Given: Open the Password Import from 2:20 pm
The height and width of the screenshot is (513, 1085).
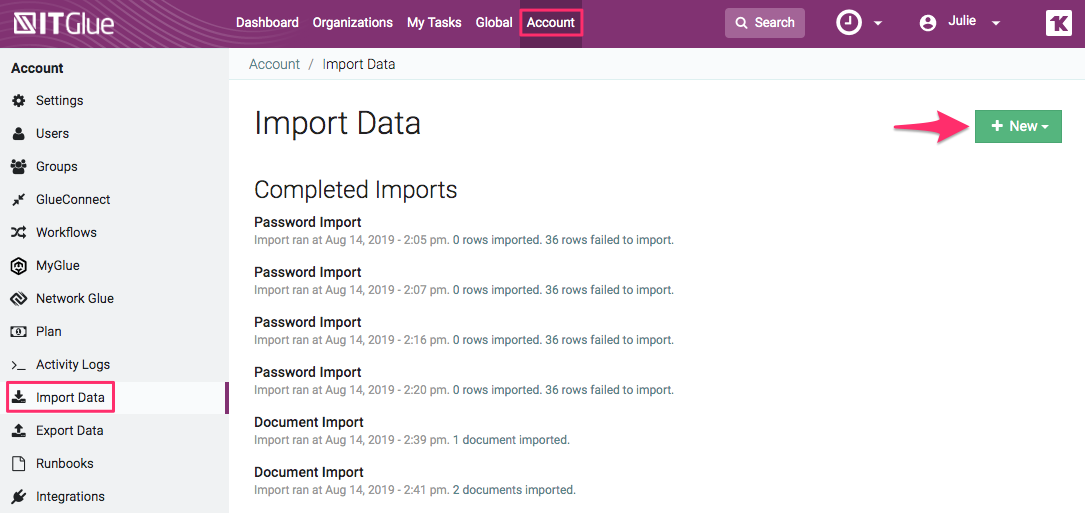Looking at the screenshot, I should pos(308,372).
